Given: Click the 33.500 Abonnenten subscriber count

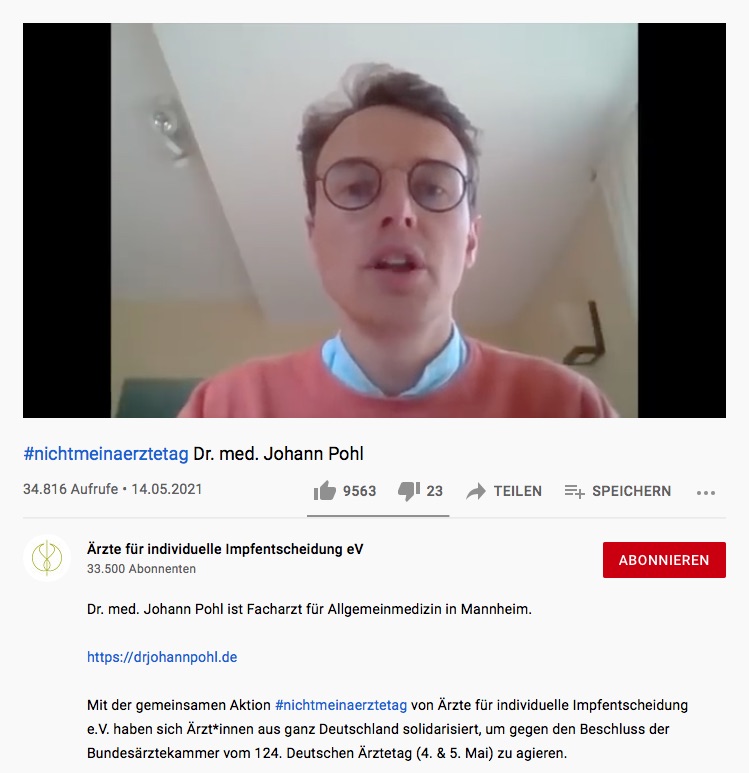Looking at the screenshot, I should (x=142, y=569).
